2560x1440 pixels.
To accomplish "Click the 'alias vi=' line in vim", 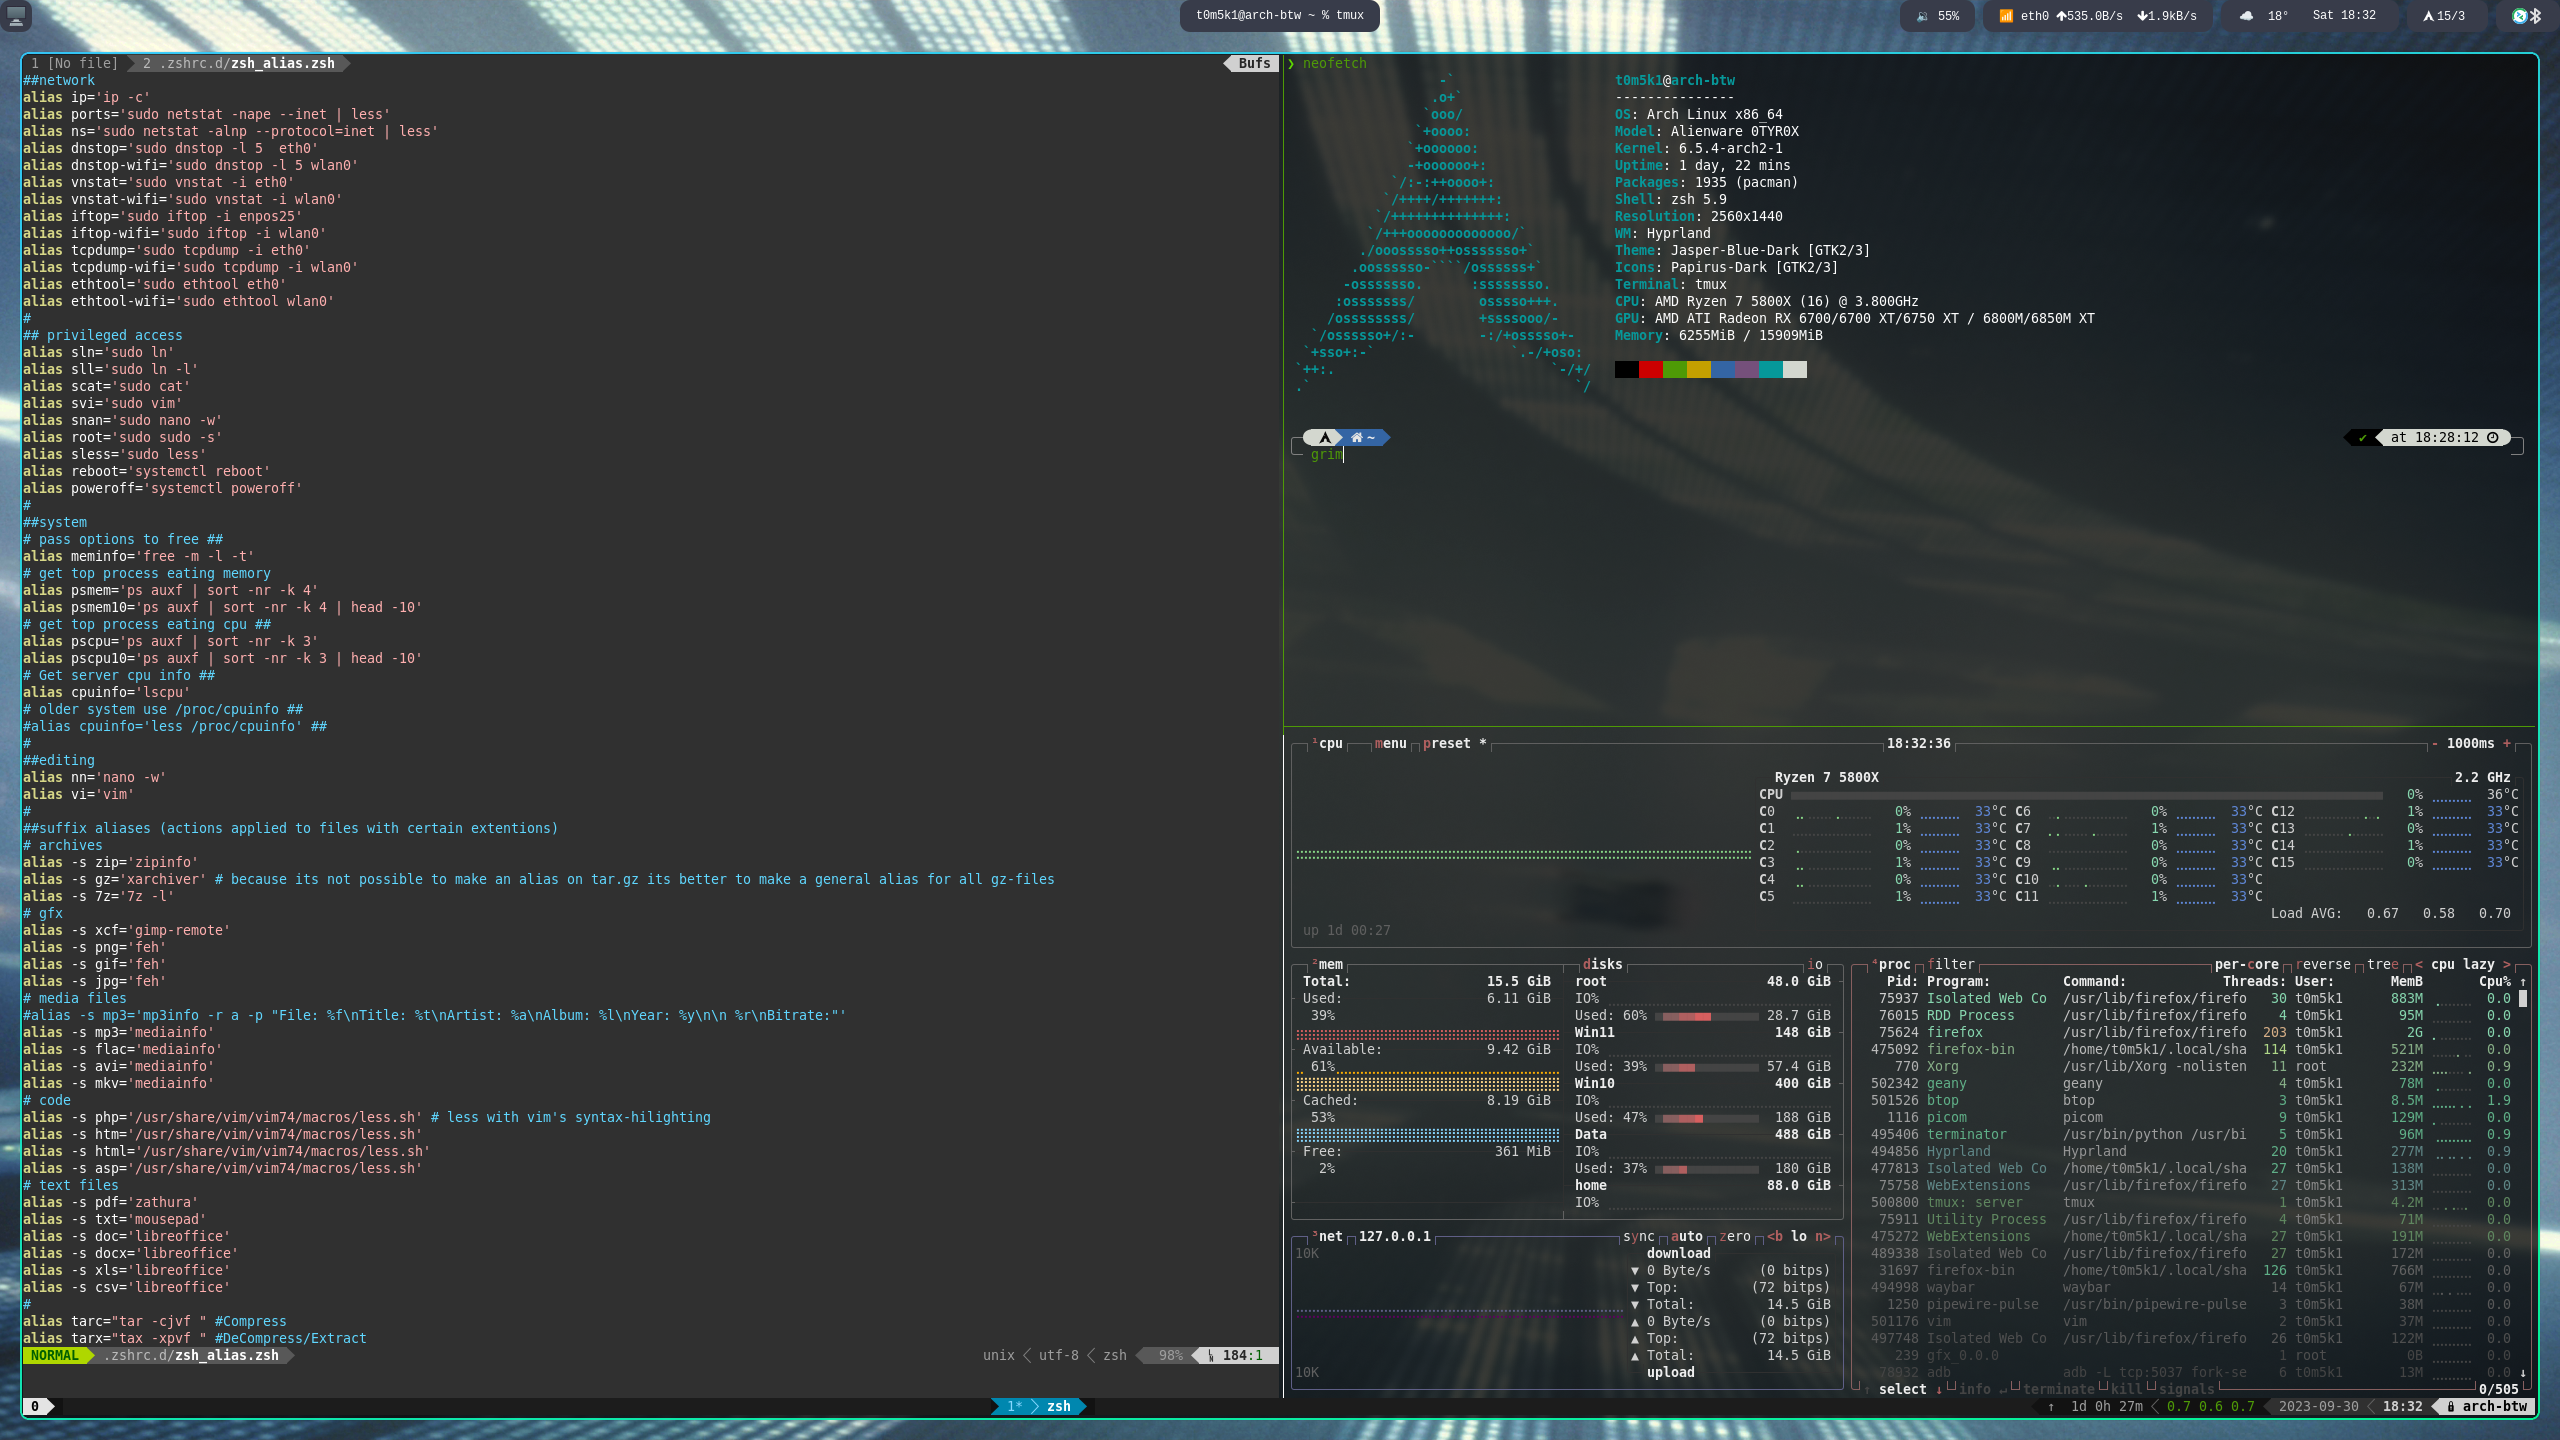I will pos(78,794).
